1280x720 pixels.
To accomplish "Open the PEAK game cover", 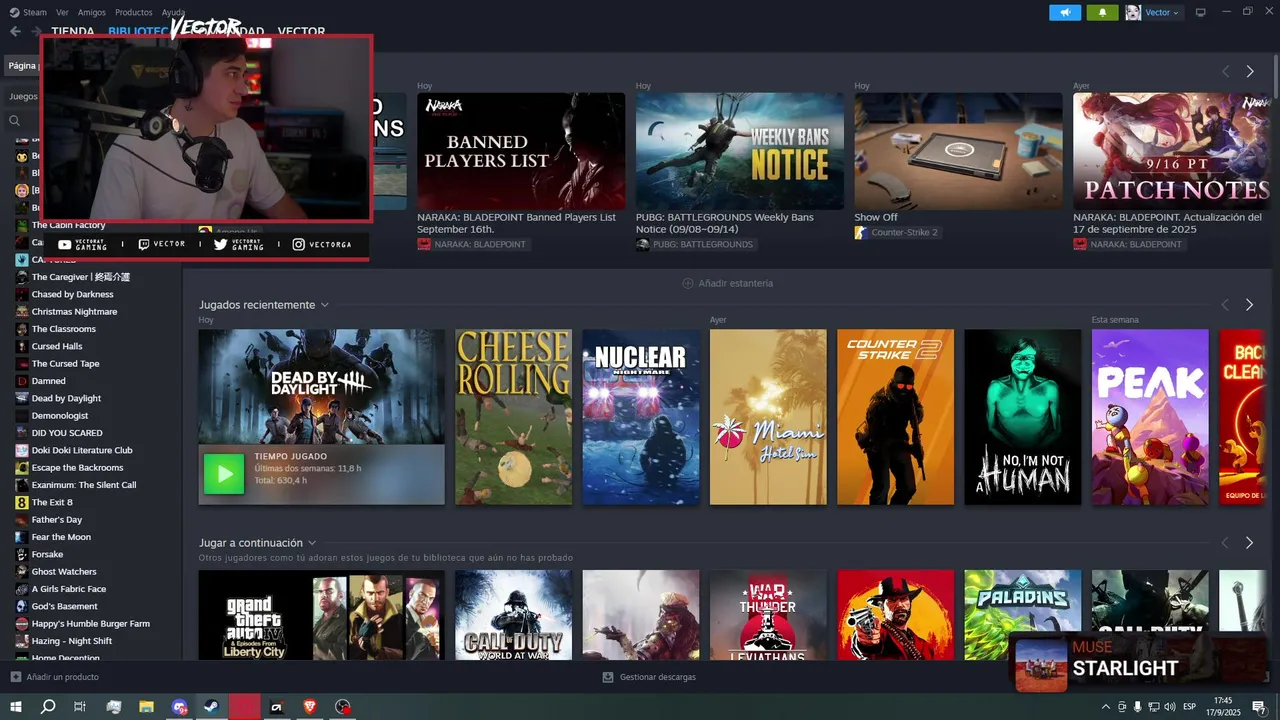I will click(1150, 417).
